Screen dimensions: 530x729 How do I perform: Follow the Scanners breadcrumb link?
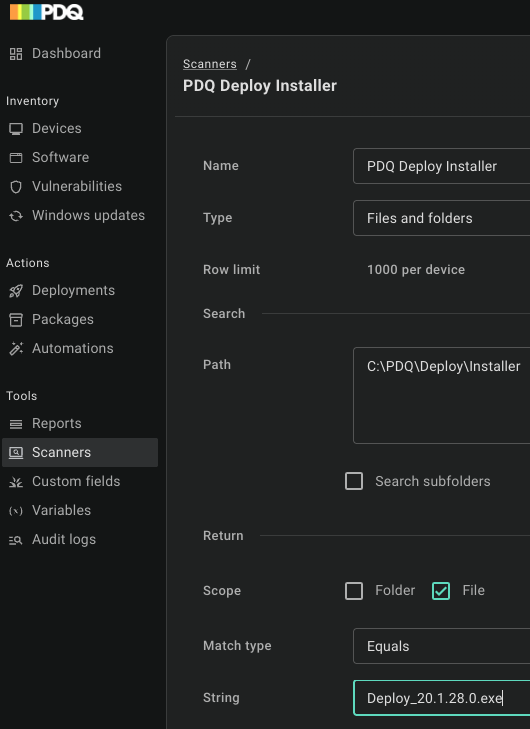point(210,64)
